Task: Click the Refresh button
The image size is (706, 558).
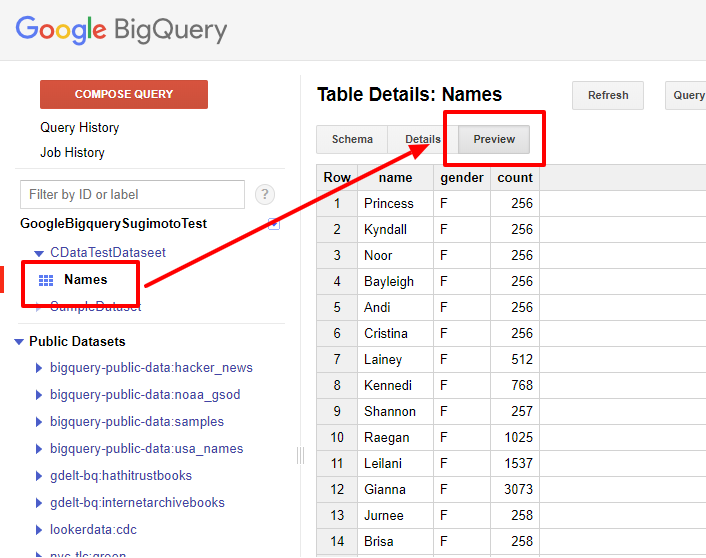Action: tap(608, 95)
